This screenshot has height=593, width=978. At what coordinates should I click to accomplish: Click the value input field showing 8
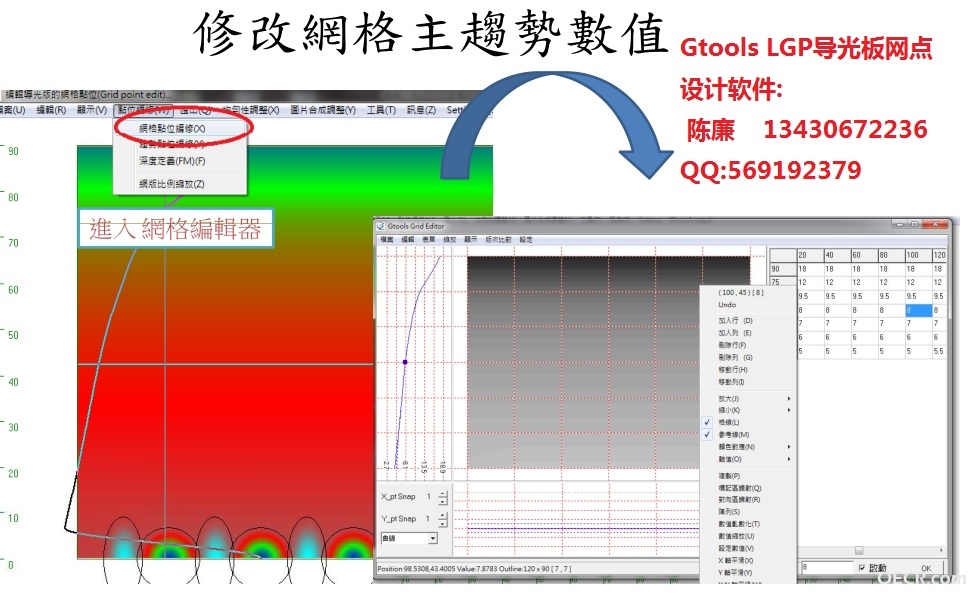coord(826,567)
